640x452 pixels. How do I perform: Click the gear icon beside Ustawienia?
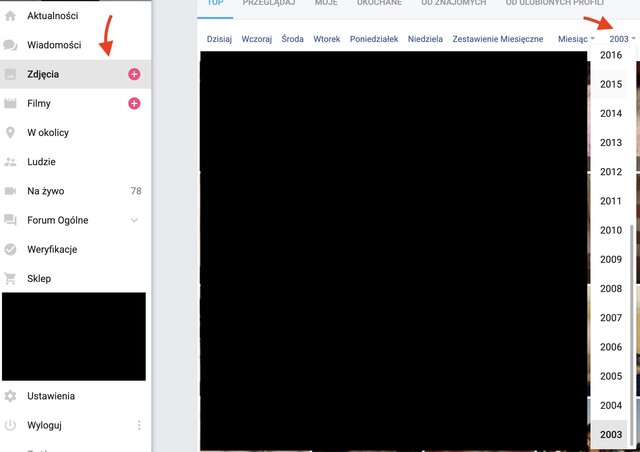[10, 396]
